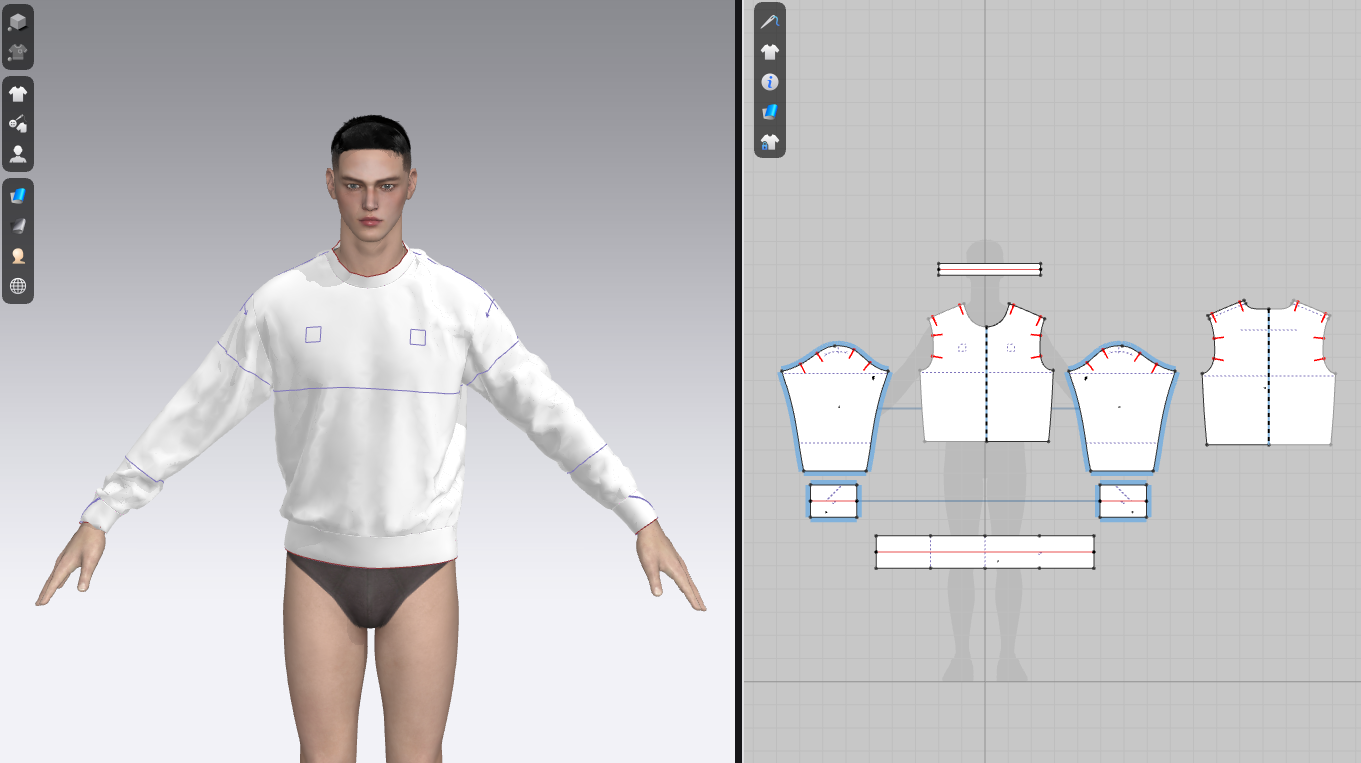Click the avatar skin head icon
Image resolution: width=1361 pixels, height=763 pixels.
(18, 256)
